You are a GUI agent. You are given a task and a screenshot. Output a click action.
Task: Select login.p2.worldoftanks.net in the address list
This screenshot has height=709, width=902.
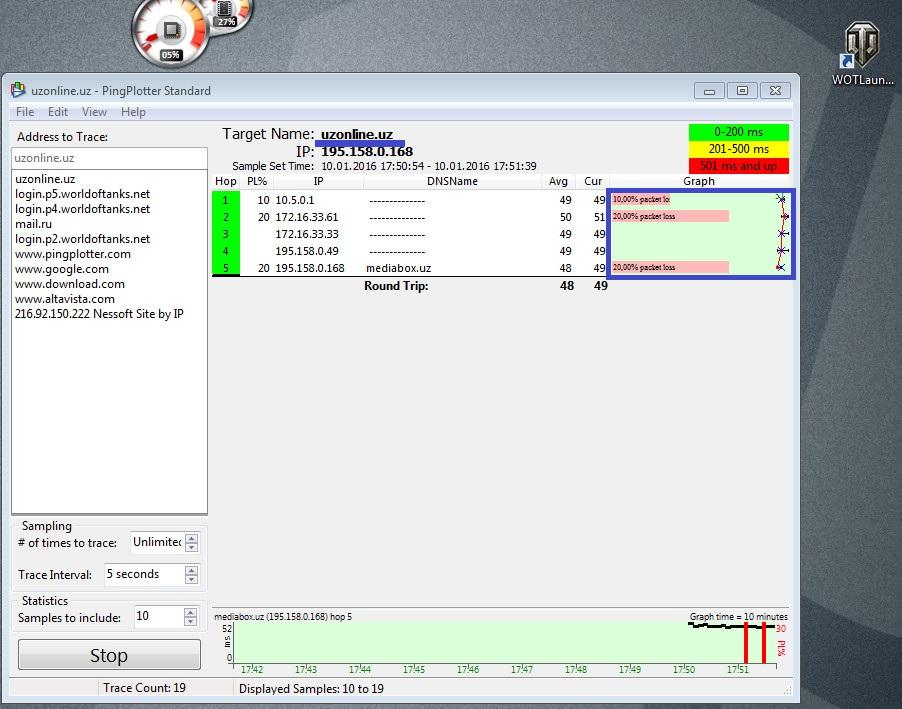pyautogui.click(x=82, y=239)
